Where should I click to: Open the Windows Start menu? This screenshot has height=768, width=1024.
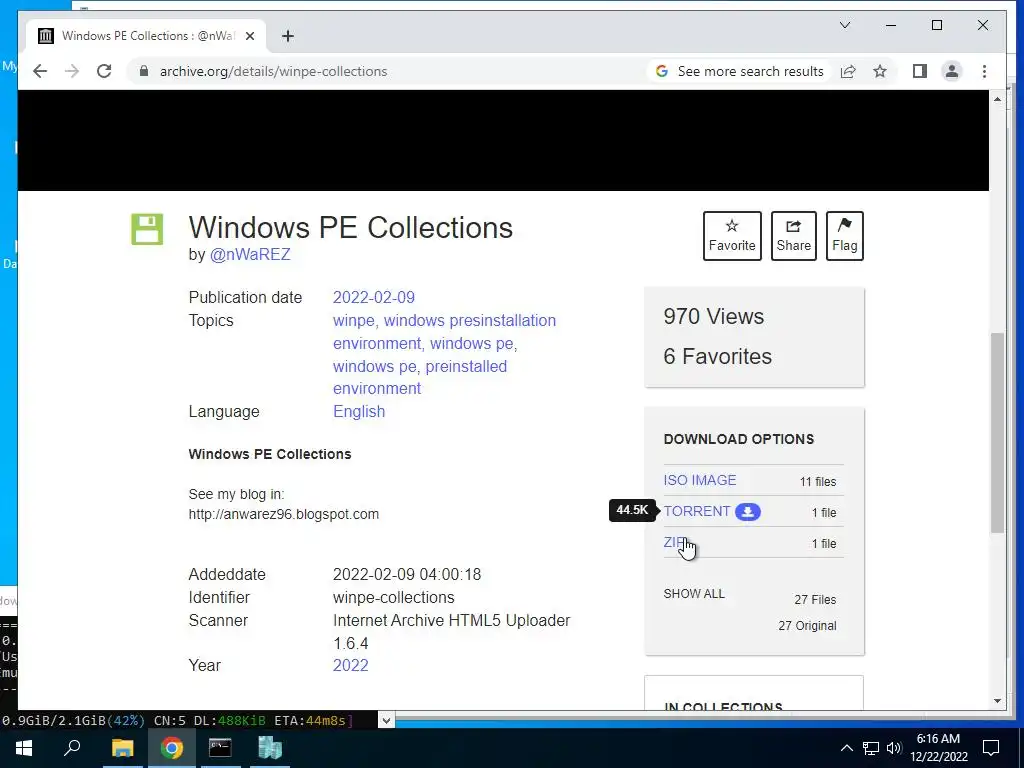coord(24,748)
